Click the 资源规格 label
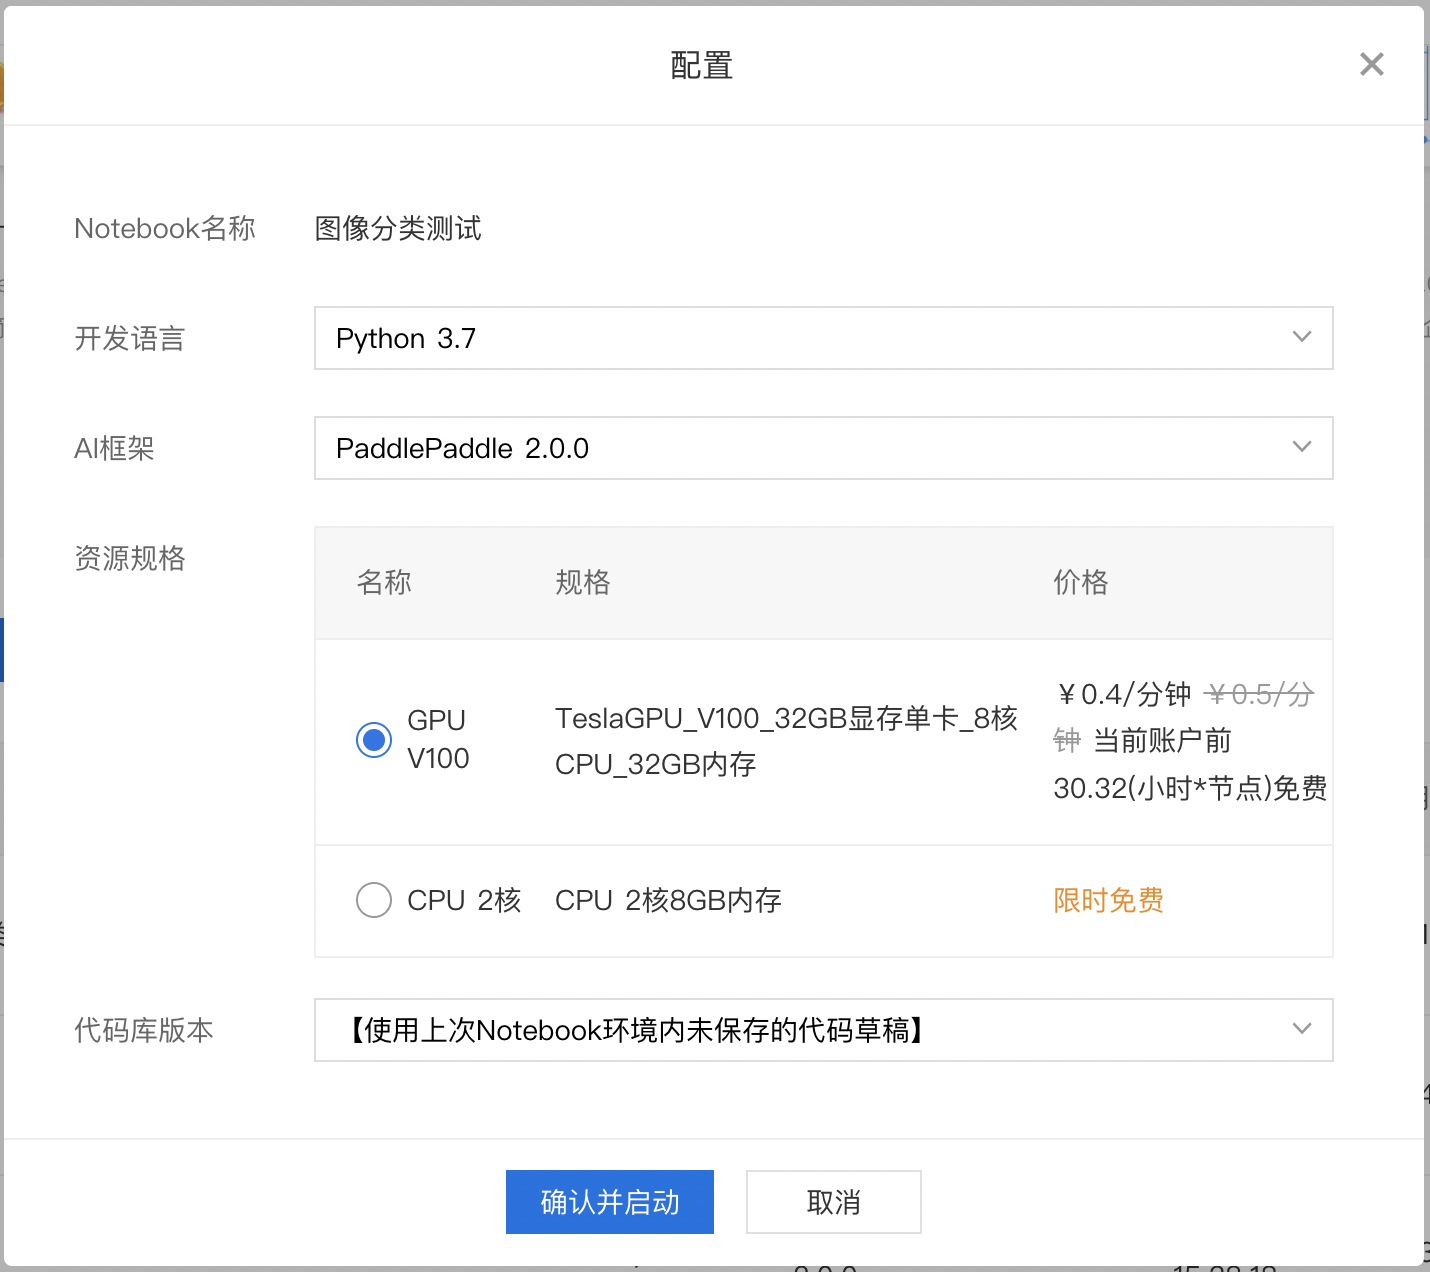This screenshot has width=1430, height=1272. pyautogui.click(x=130, y=558)
